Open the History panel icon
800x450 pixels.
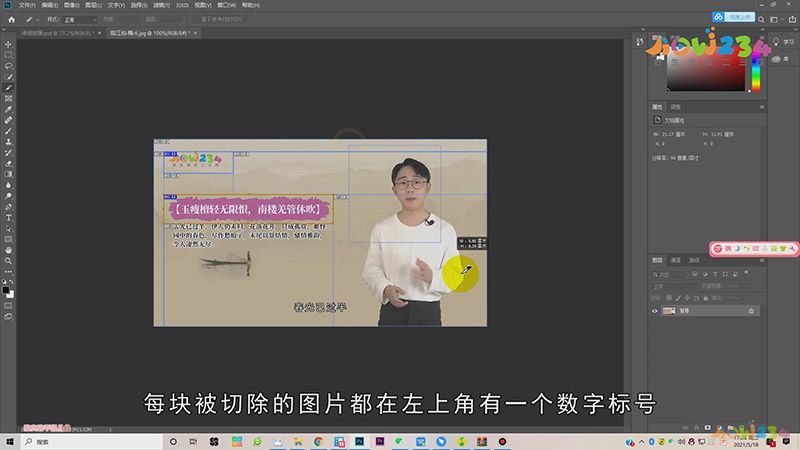coord(640,42)
